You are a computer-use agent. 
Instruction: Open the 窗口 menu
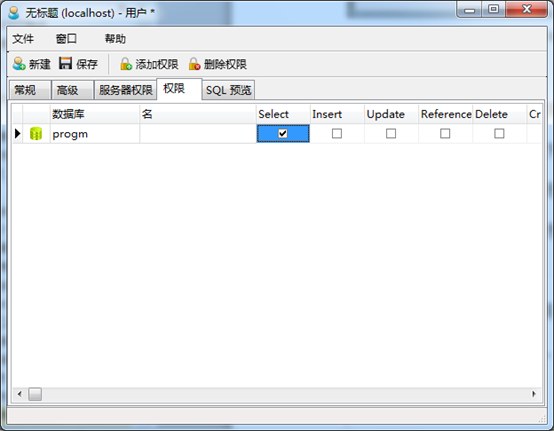[x=66, y=39]
